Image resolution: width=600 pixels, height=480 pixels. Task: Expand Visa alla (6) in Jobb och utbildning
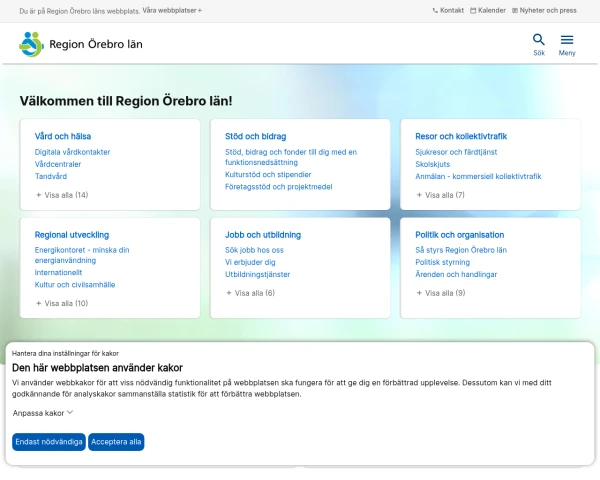coord(250,293)
